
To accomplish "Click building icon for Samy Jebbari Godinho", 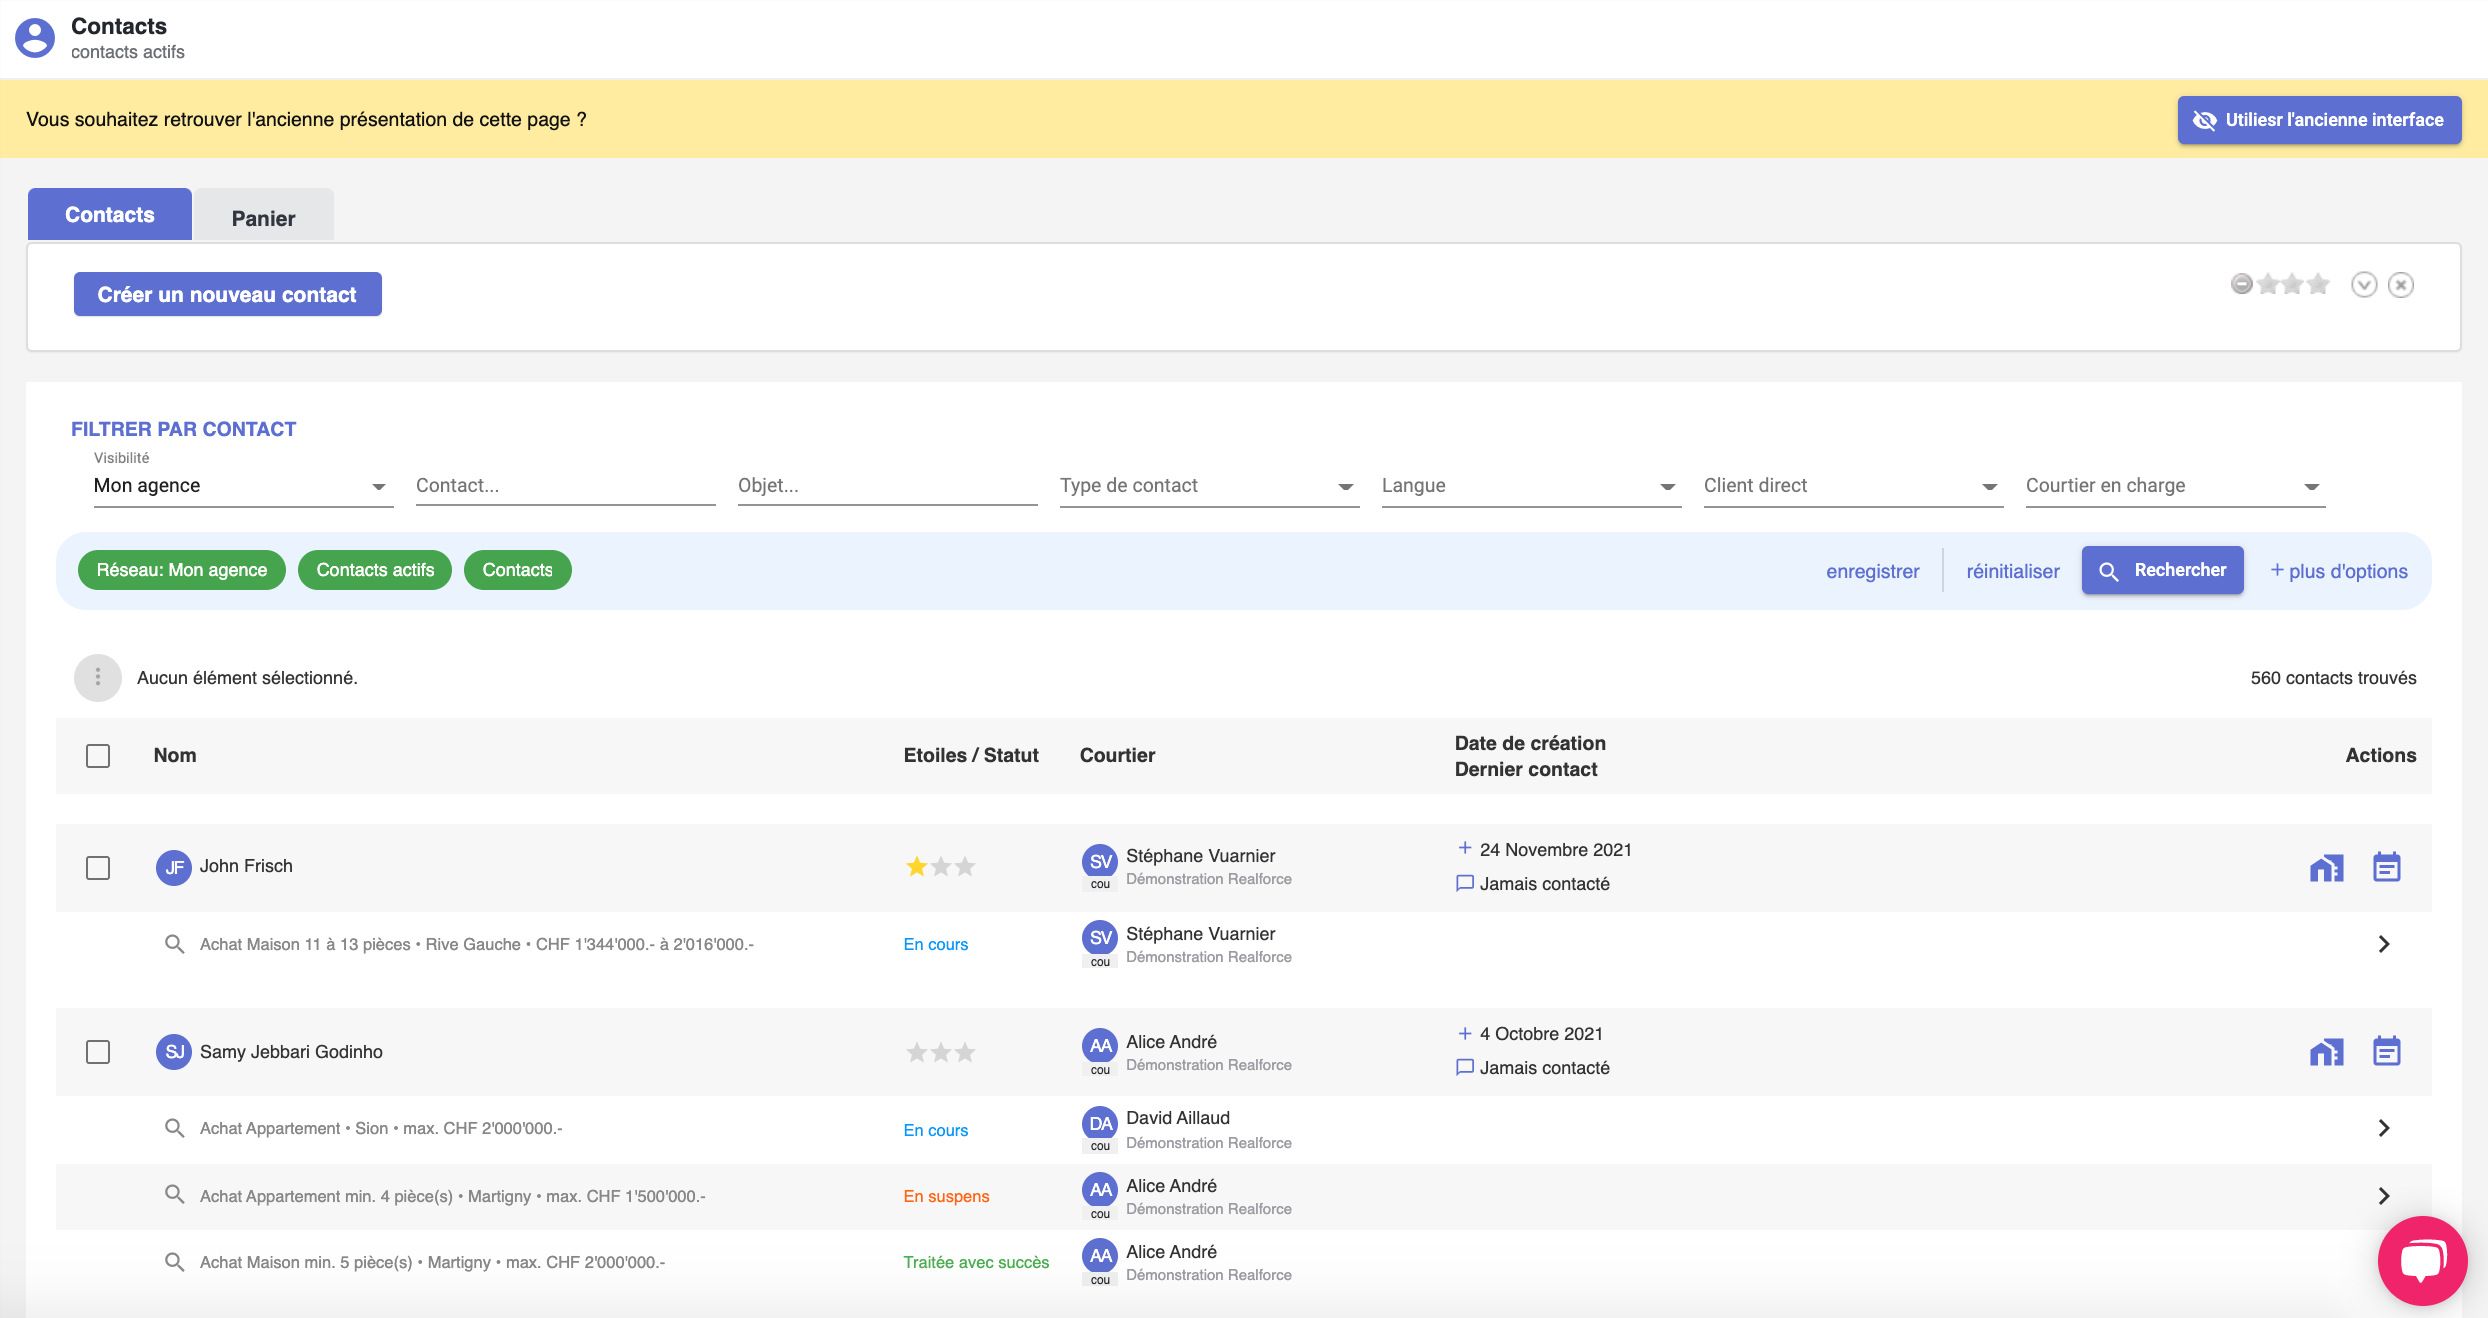I will (x=2326, y=1052).
